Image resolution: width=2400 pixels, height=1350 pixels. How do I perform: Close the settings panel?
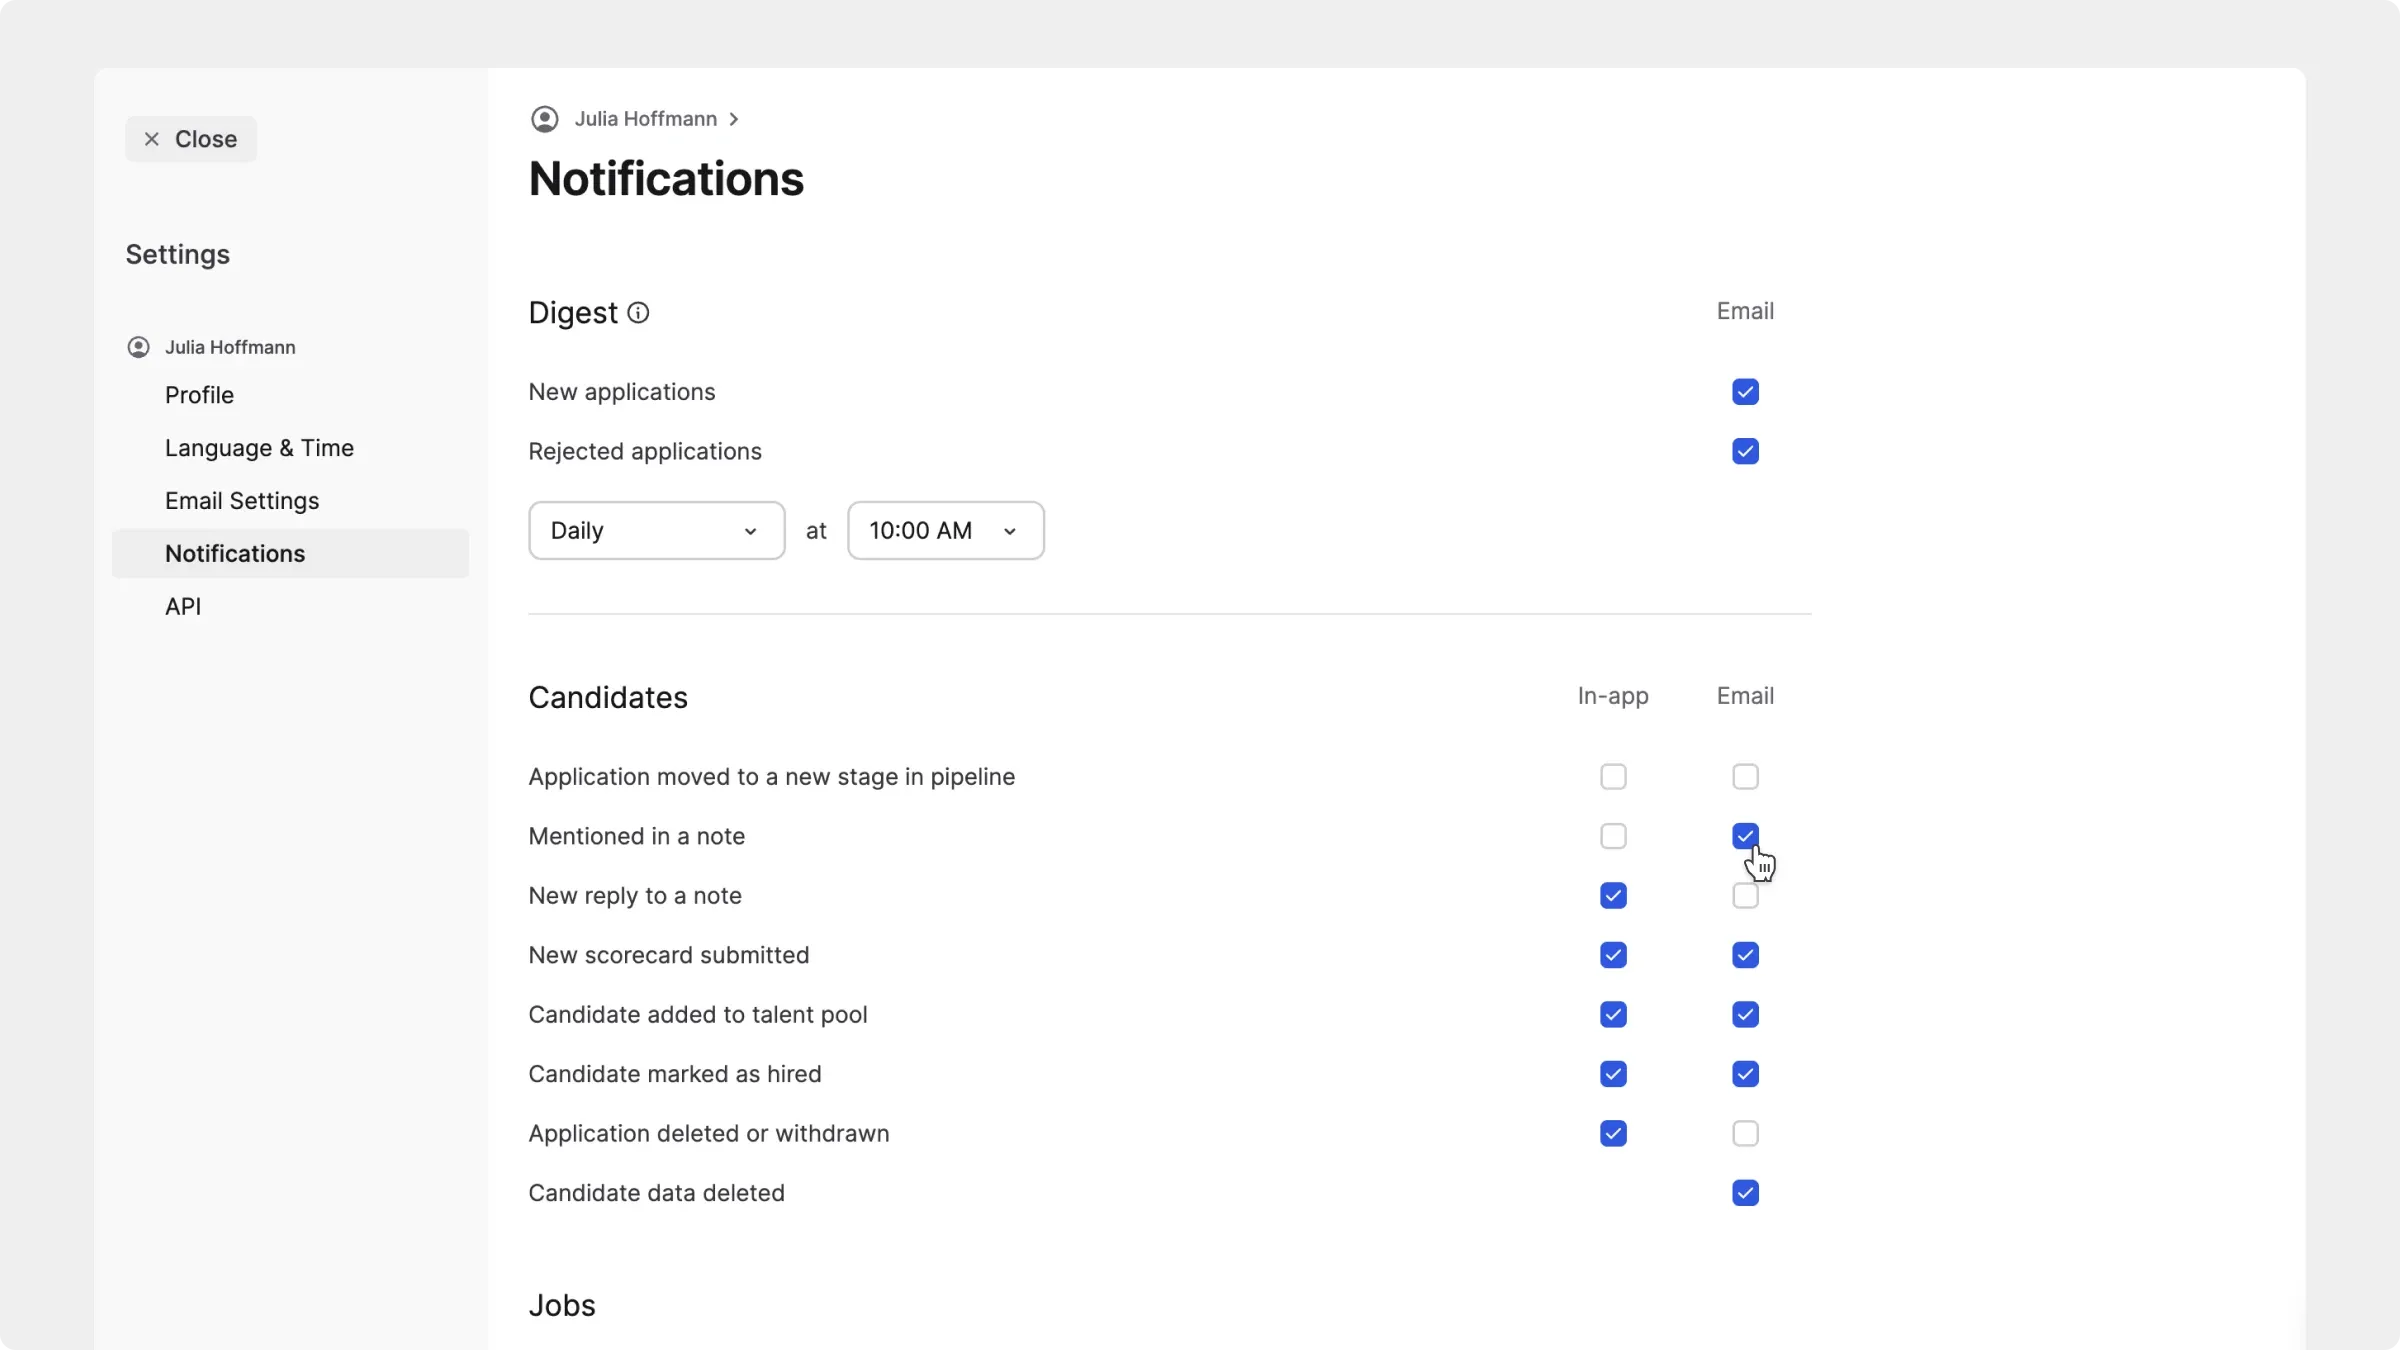[x=191, y=139]
